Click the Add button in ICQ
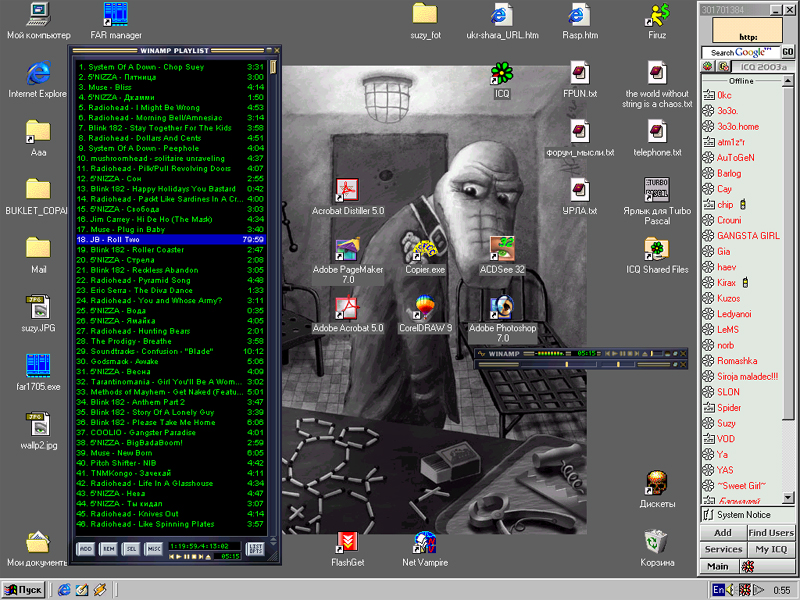The image size is (800, 600). click(x=723, y=533)
